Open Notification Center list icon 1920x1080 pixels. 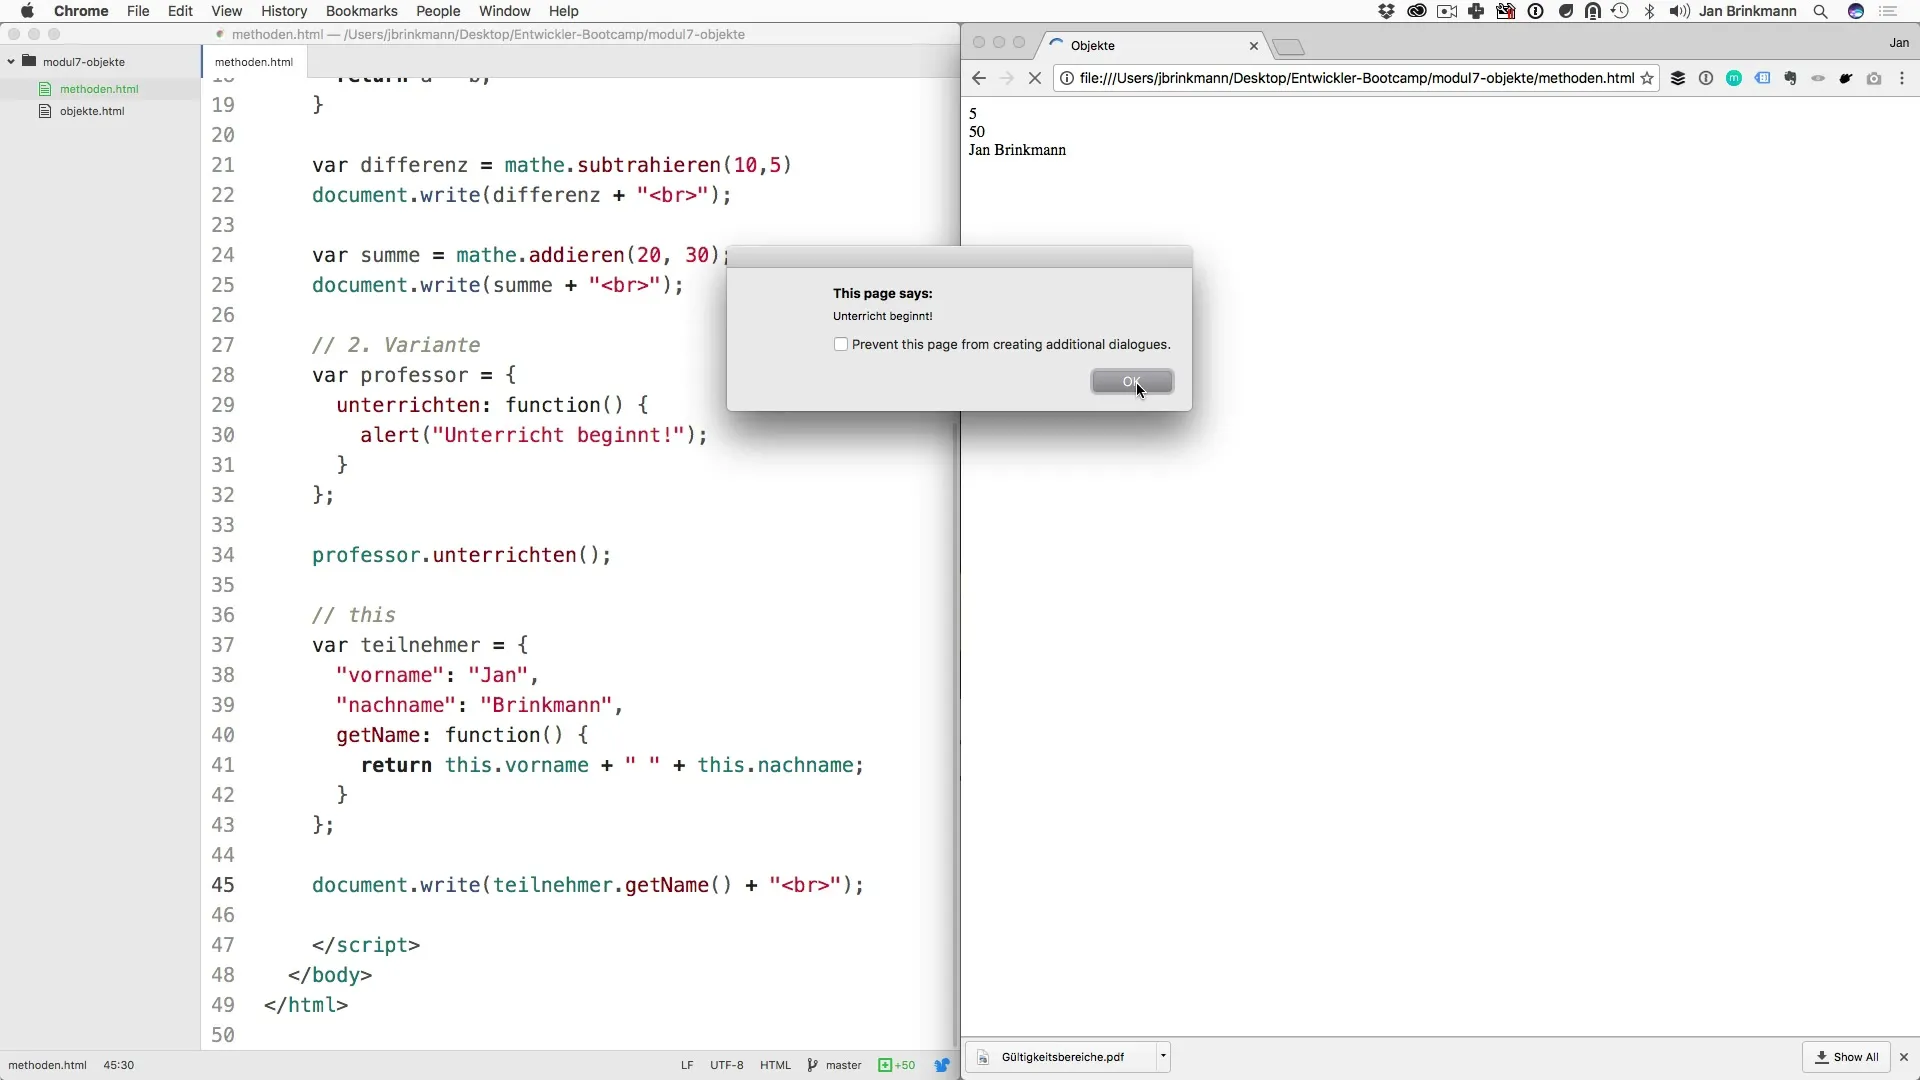tap(1889, 11)
